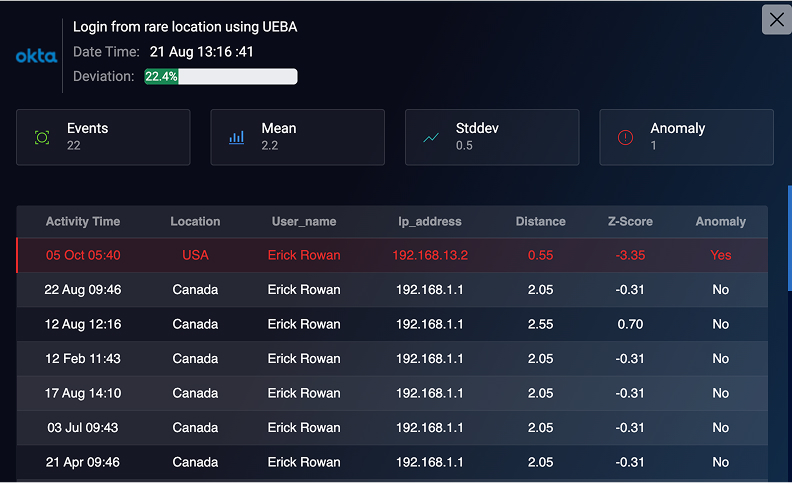Click the red Anomaly alert icon
The image size is (792, 483).
[x=625, y=137]
